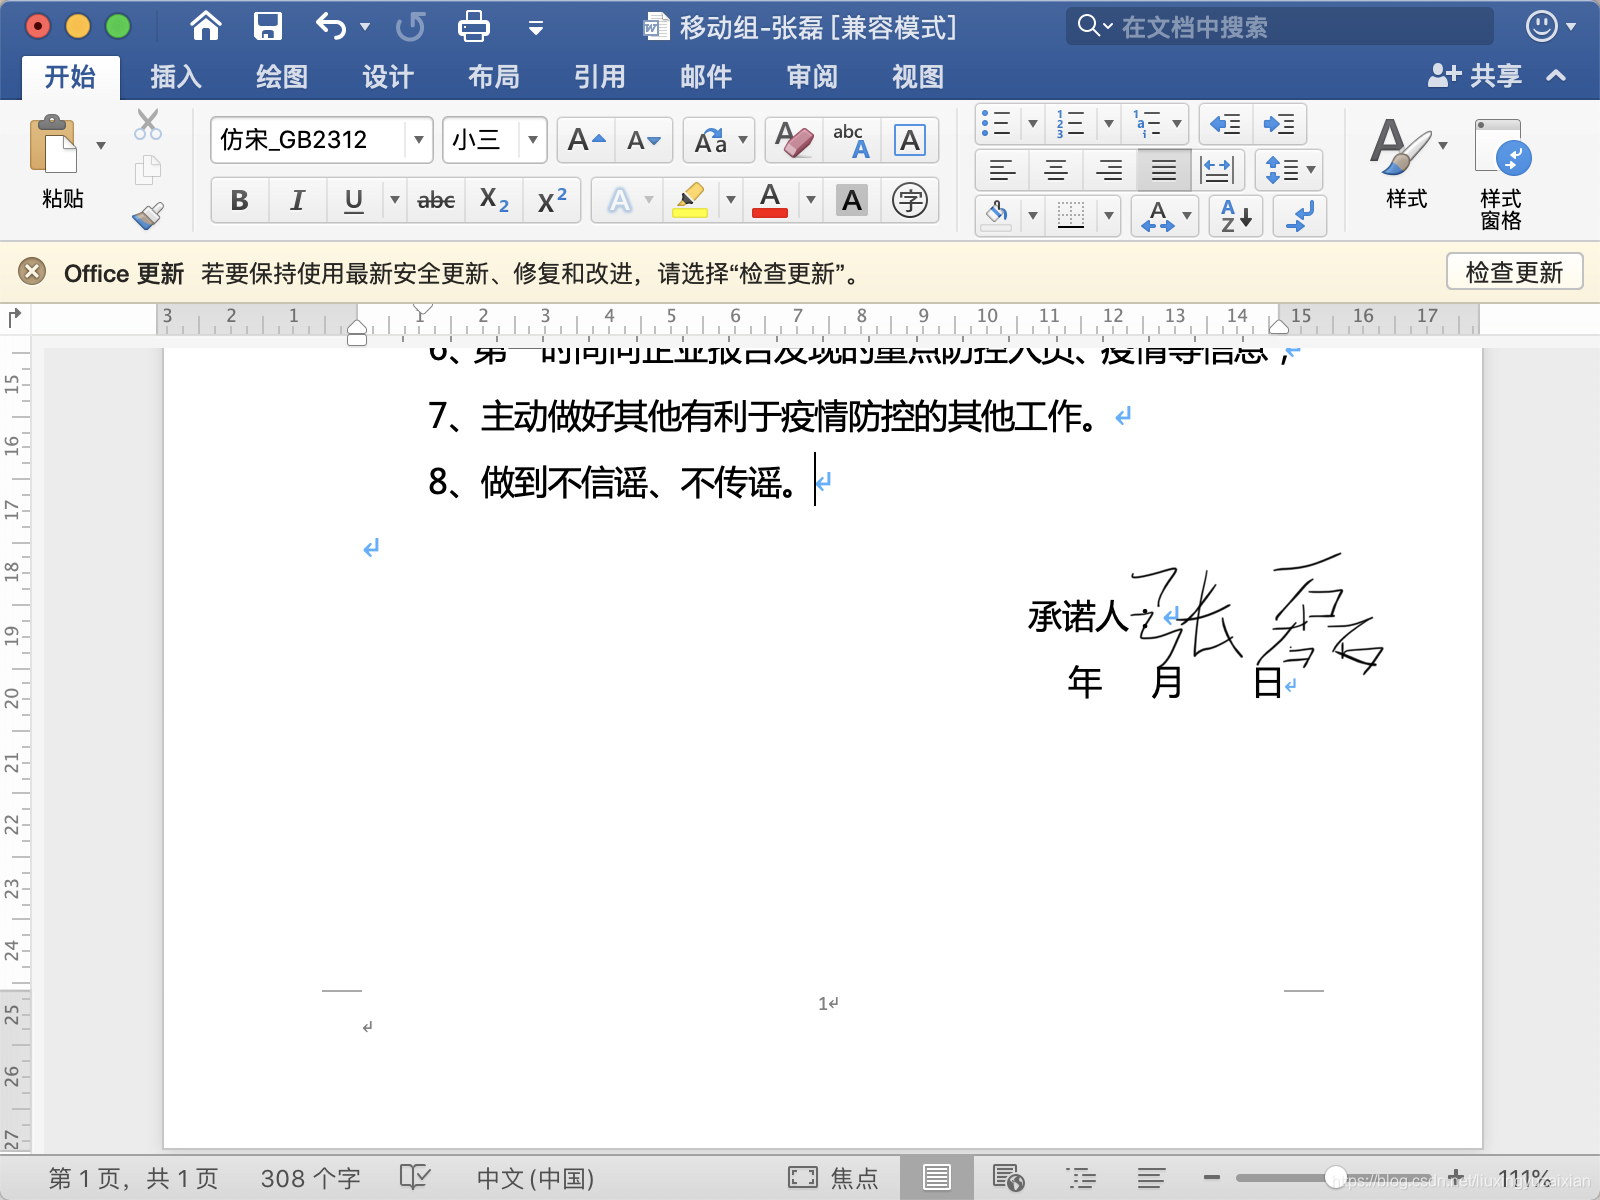Apply superscript formatting
The width and height of the screenshot is (1600, 1200).
552,200
